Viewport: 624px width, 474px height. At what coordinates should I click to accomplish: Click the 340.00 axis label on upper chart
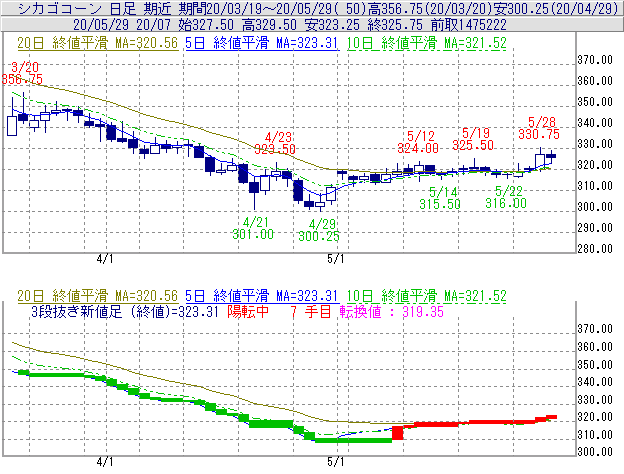[595, 123]
